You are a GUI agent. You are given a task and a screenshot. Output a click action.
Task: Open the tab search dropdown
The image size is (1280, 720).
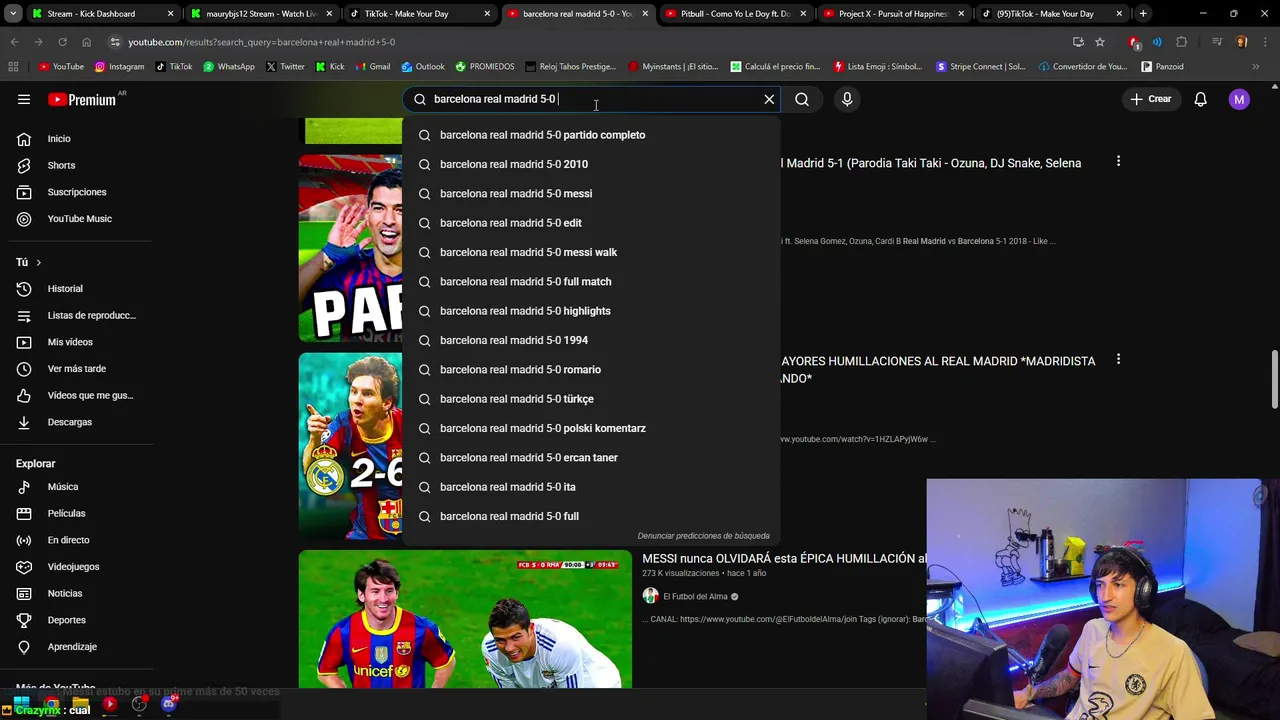12,14
